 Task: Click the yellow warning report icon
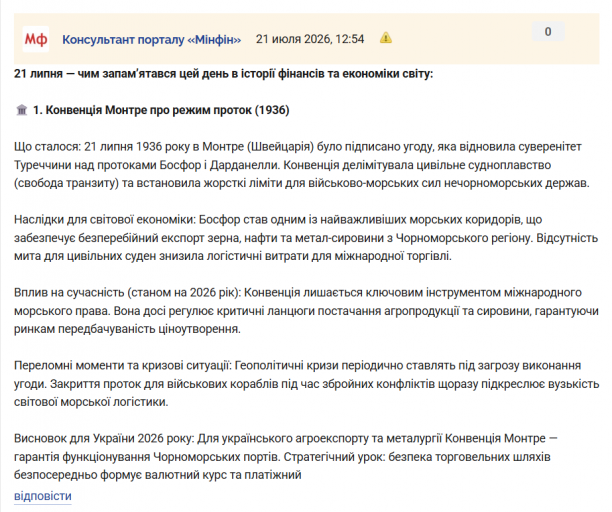386,38
